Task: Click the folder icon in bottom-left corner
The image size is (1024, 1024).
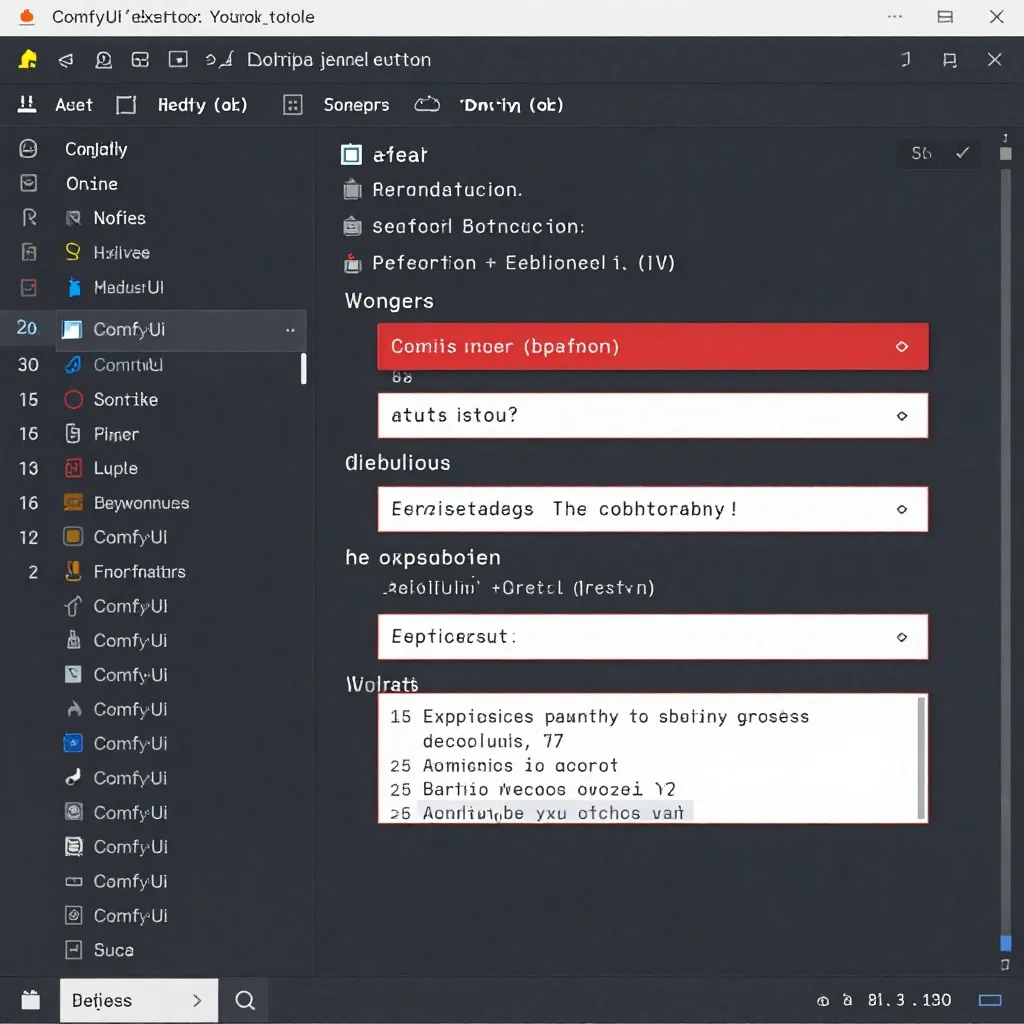Action: point(30,1000)
